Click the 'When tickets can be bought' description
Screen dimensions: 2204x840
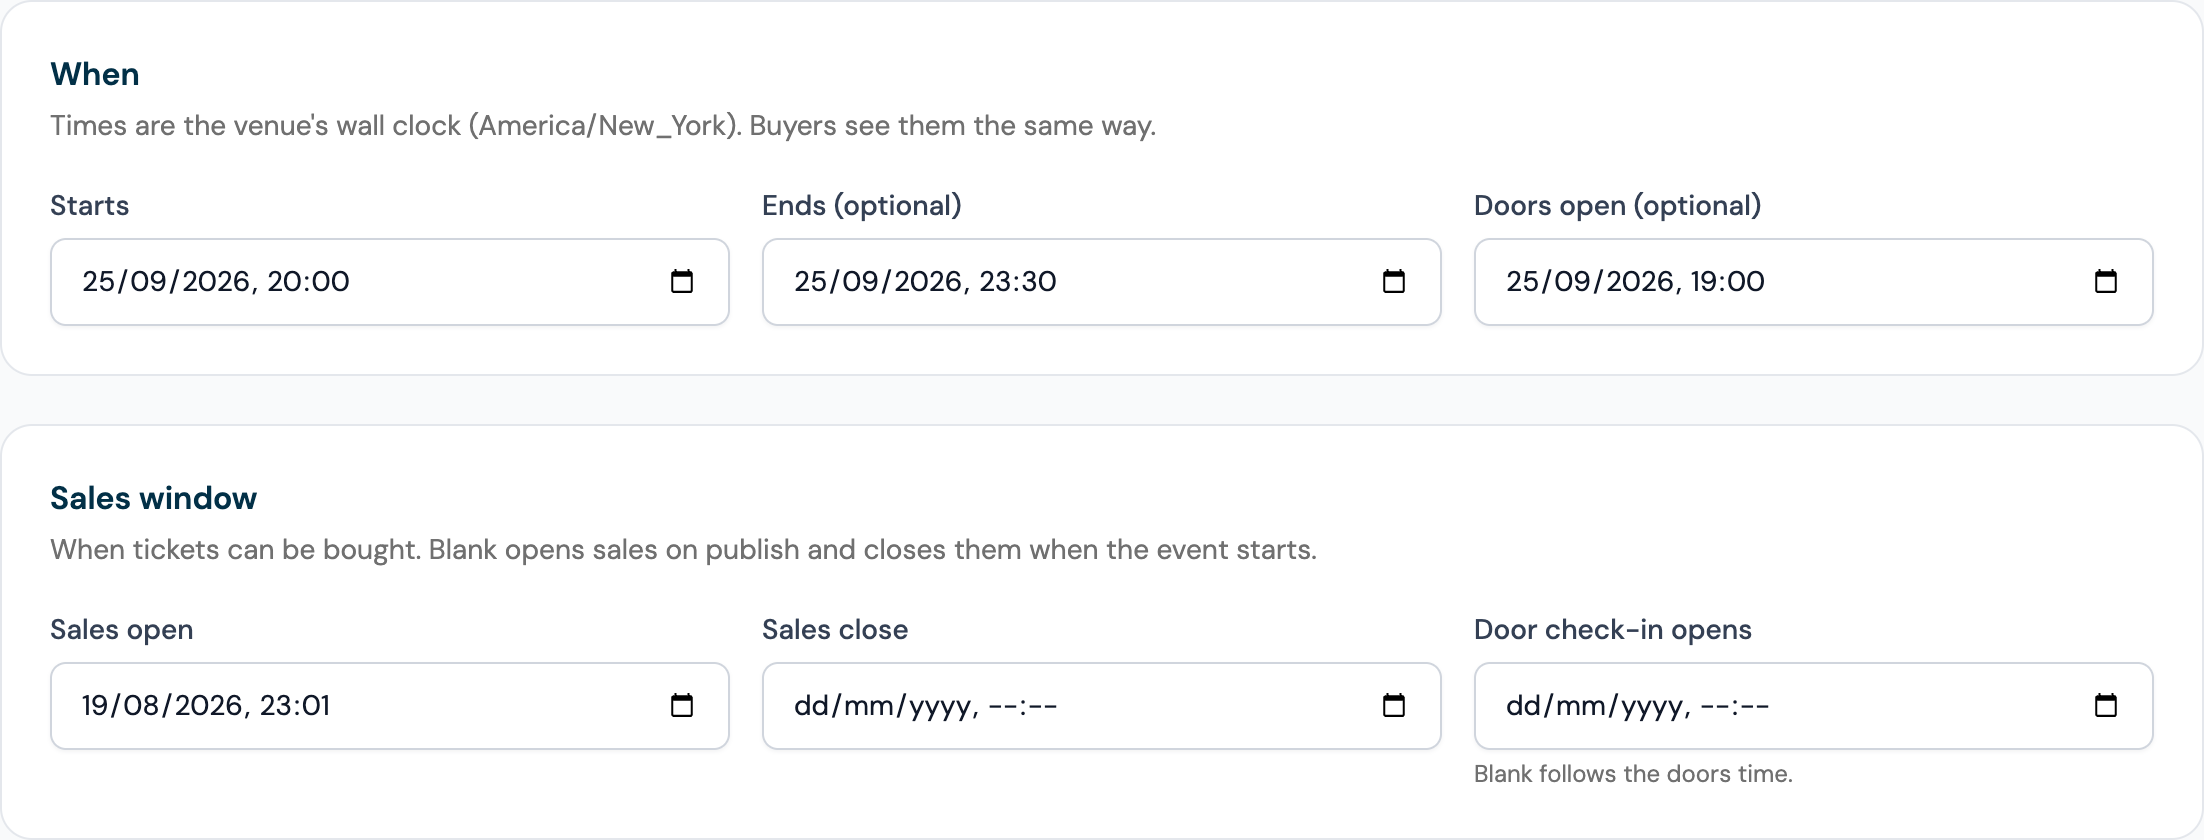684,550
